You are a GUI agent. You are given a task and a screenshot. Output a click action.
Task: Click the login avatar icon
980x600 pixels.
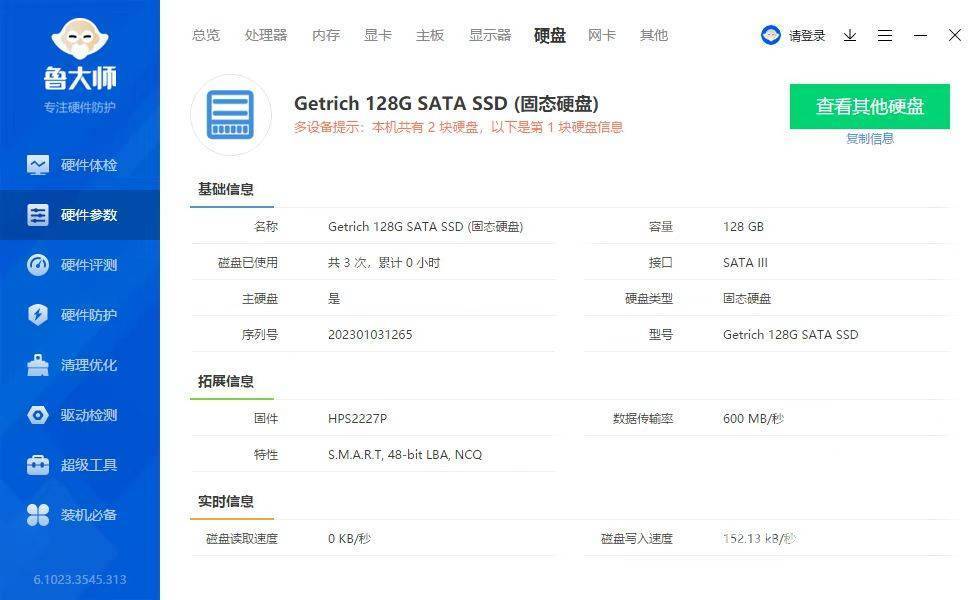771,35
